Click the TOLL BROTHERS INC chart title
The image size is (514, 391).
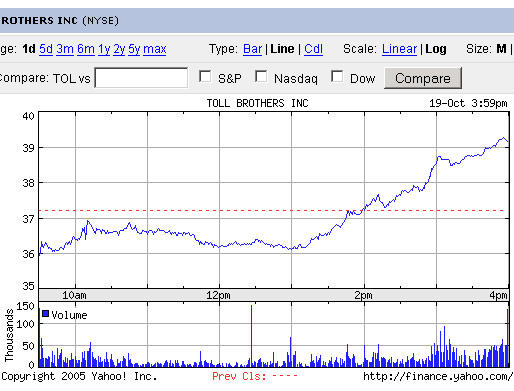point(257,103)
